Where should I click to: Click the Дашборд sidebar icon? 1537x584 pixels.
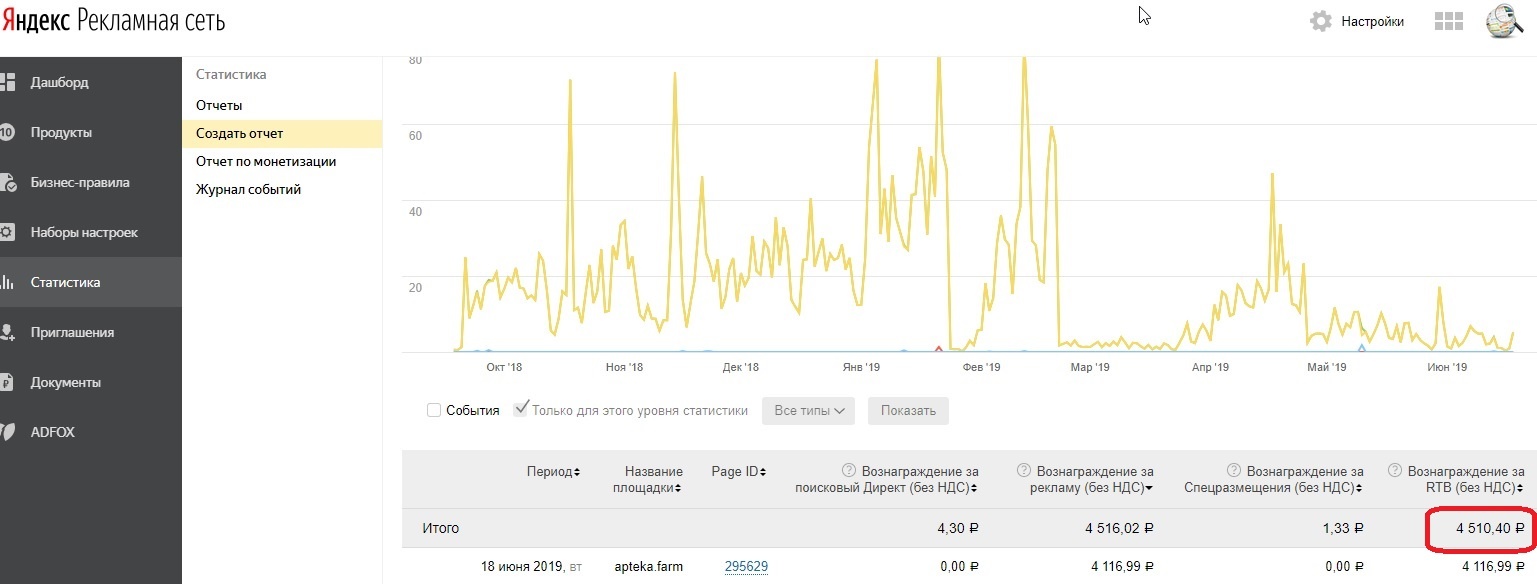coord(7,82)
